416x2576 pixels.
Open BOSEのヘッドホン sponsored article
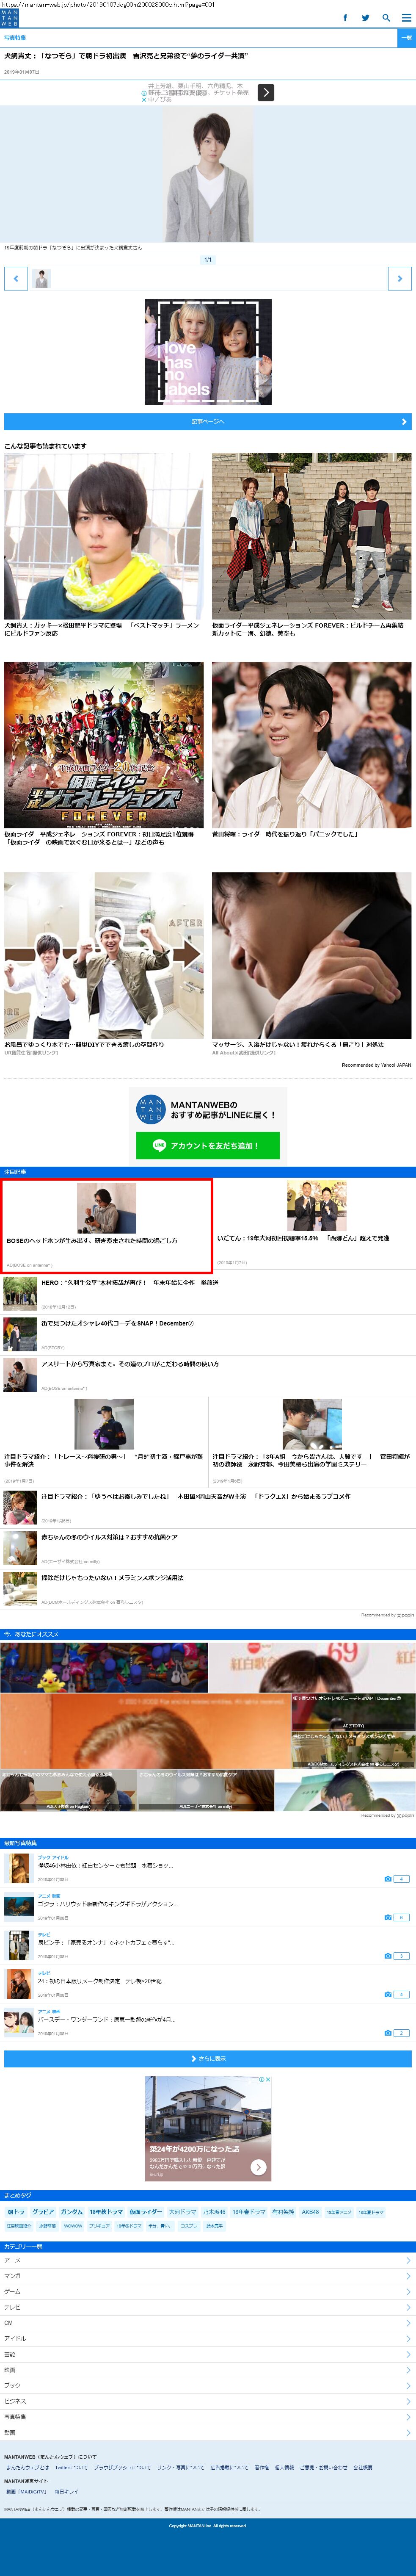point(106,1225)
